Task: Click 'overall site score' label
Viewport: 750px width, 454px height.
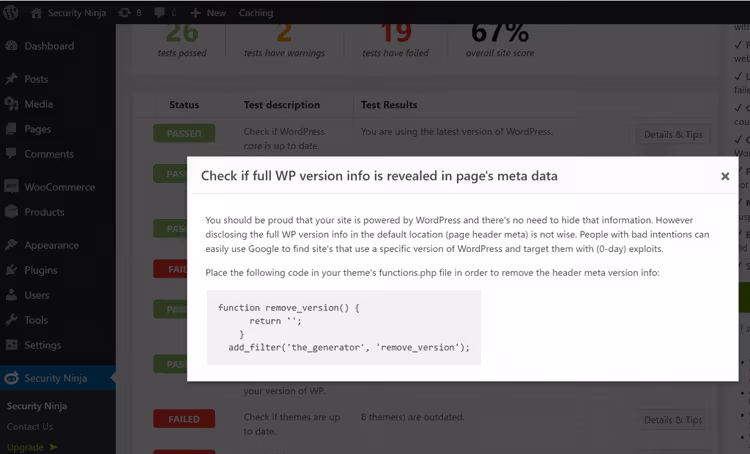Action: pyautogui.click(x=500, y=53)
